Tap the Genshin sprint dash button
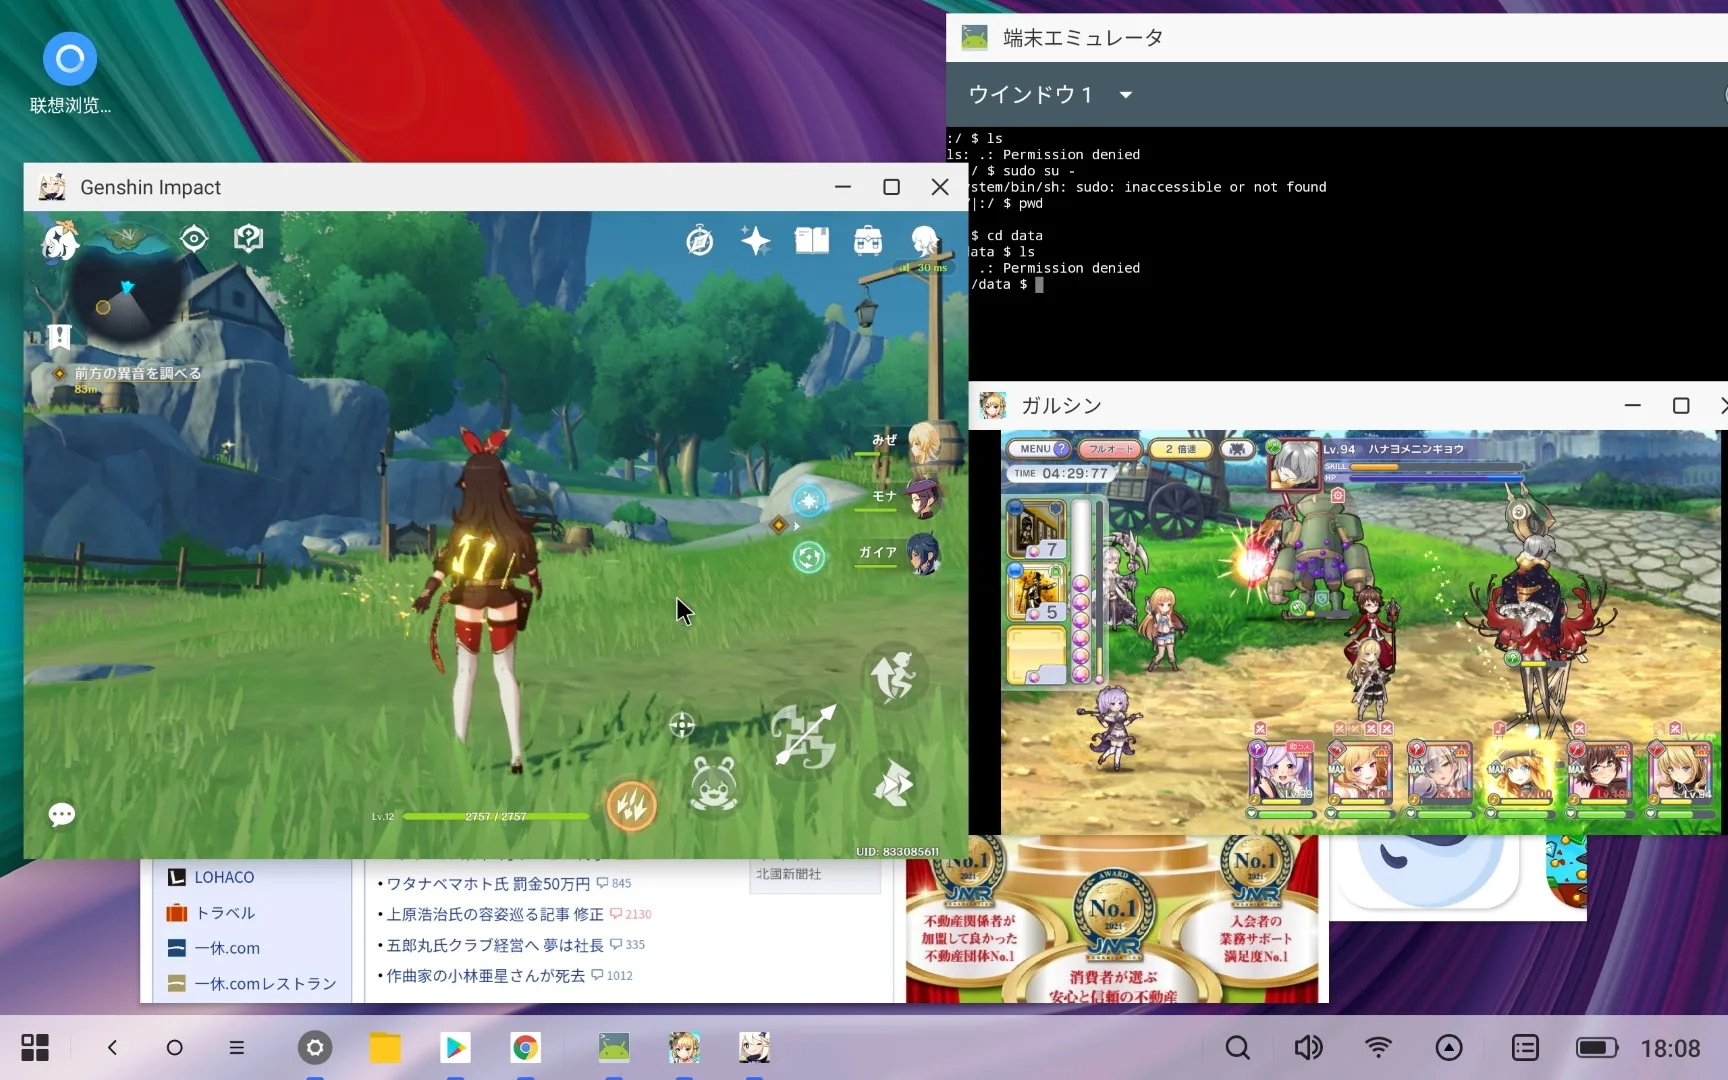Screen dimensions: 1728x1080 click(893, 784)
